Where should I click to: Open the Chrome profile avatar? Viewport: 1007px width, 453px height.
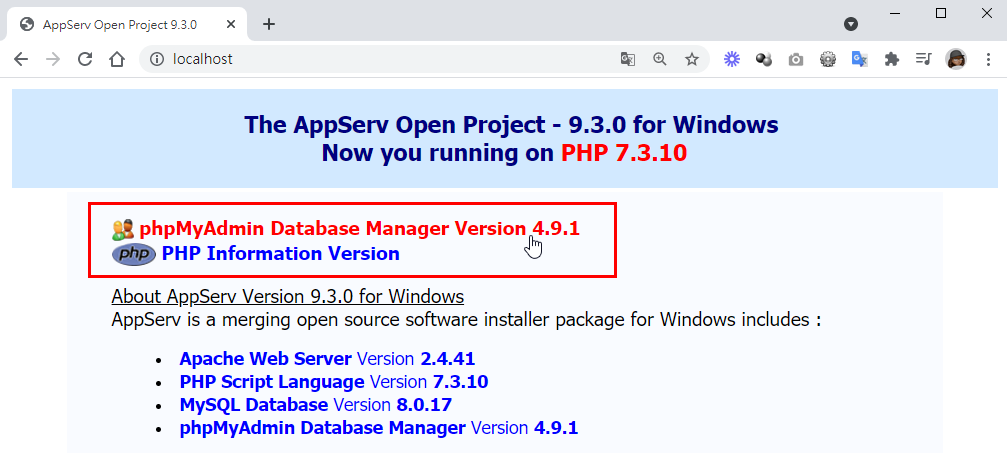[956, 59]
